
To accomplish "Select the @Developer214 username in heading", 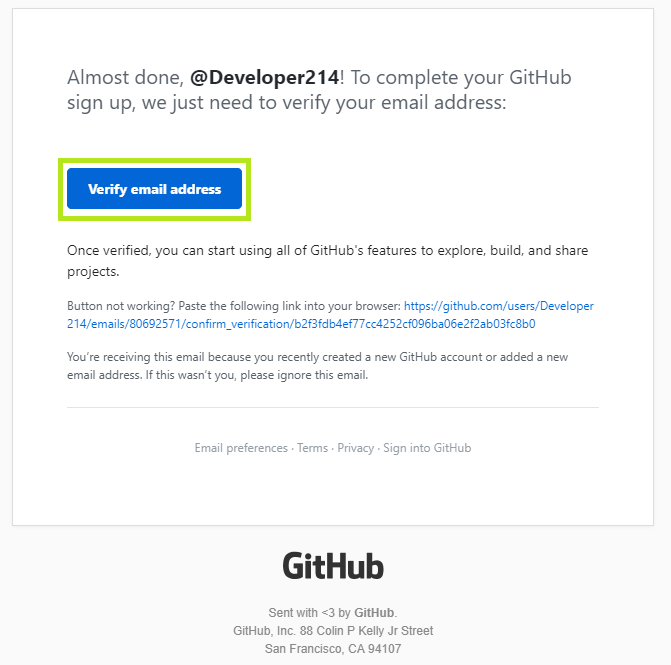I will 264,77.
